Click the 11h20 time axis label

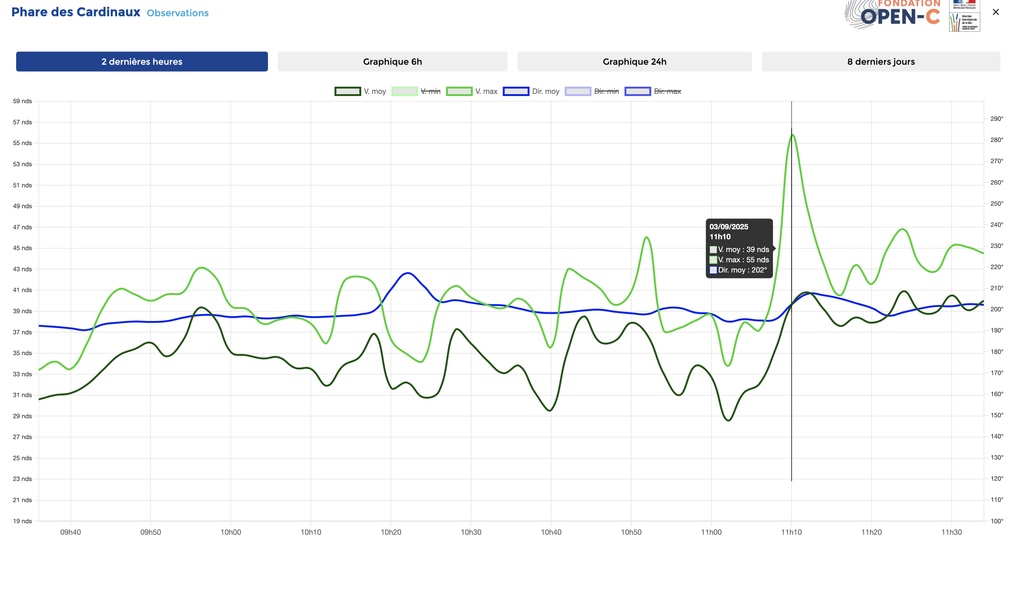pos(871,532)
